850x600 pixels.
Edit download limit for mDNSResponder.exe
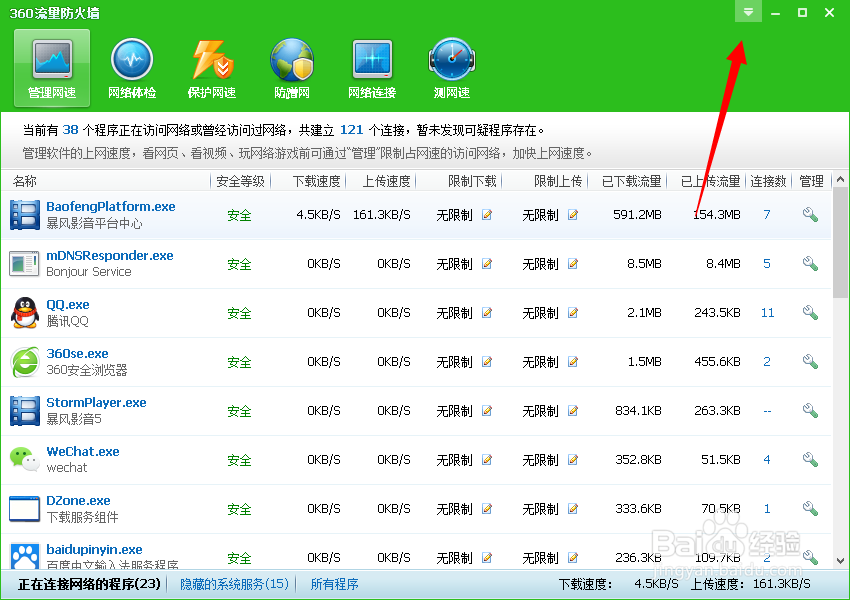487,264
